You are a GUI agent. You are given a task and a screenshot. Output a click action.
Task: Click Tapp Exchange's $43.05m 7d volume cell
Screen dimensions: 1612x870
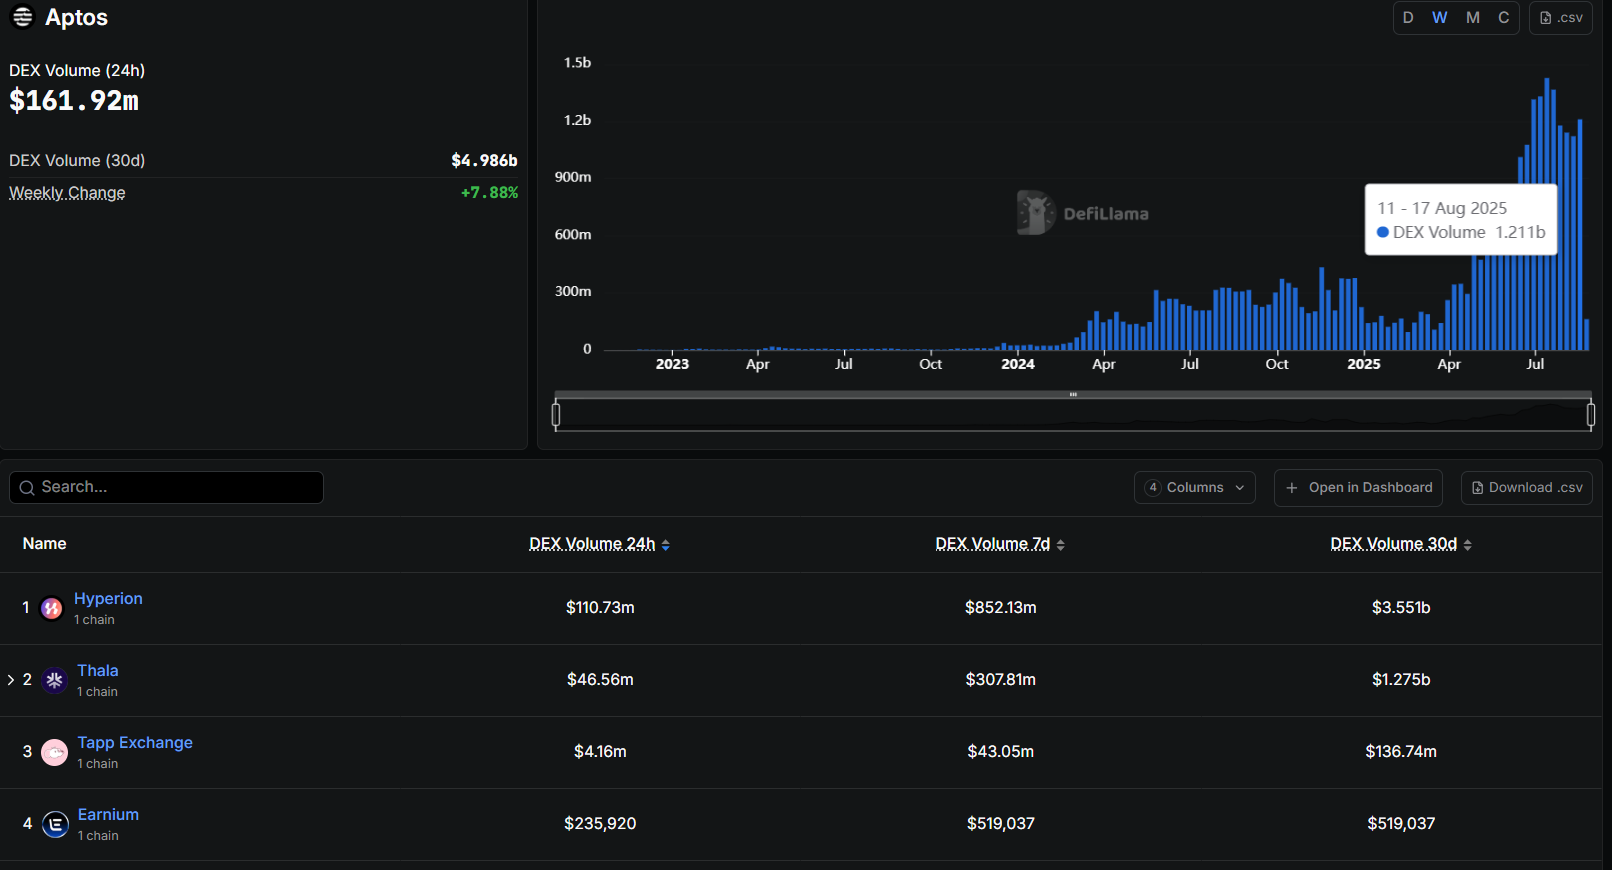(x=1001, y=752)
